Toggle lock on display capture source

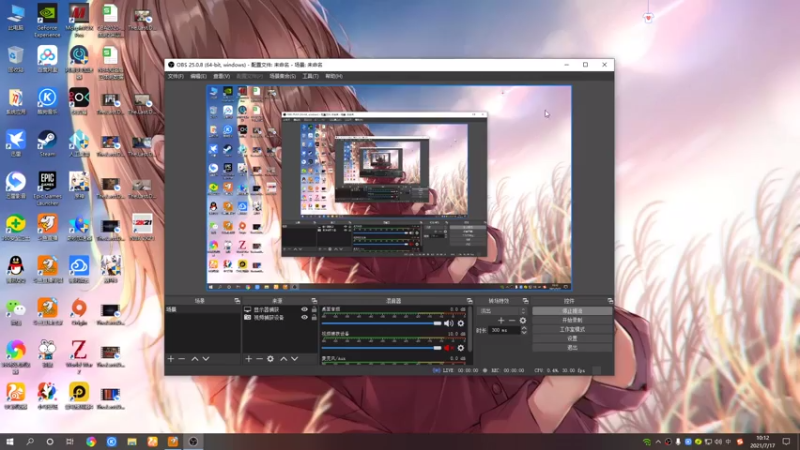click(x=314, y=310)
